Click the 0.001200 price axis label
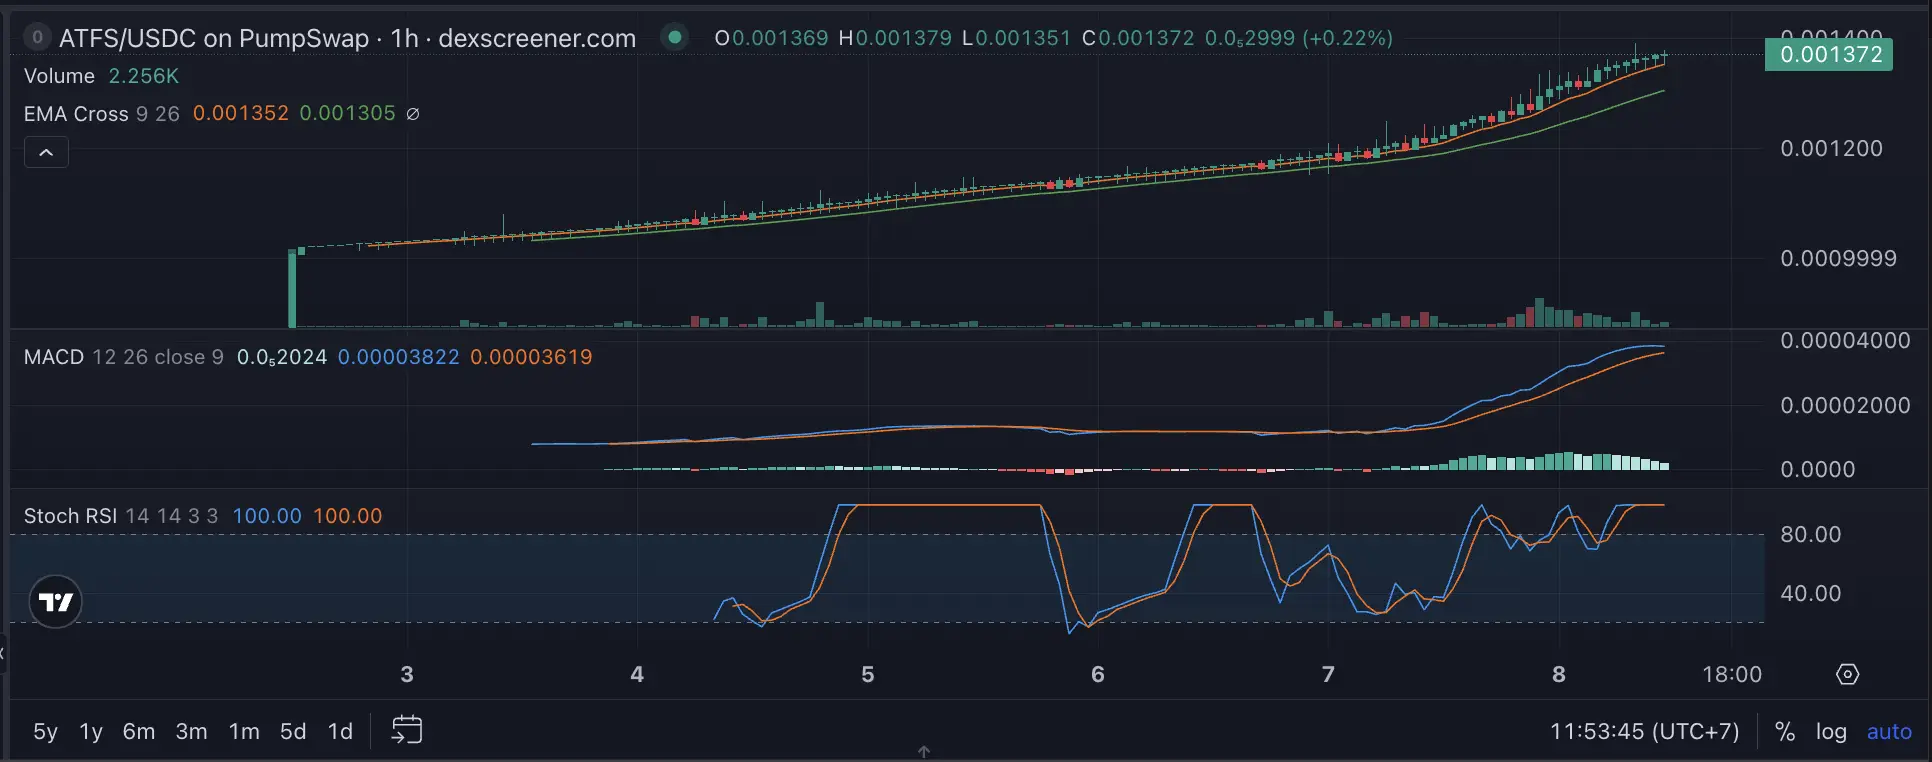Screen dimensions: 1932x762 coord(1831,148)
